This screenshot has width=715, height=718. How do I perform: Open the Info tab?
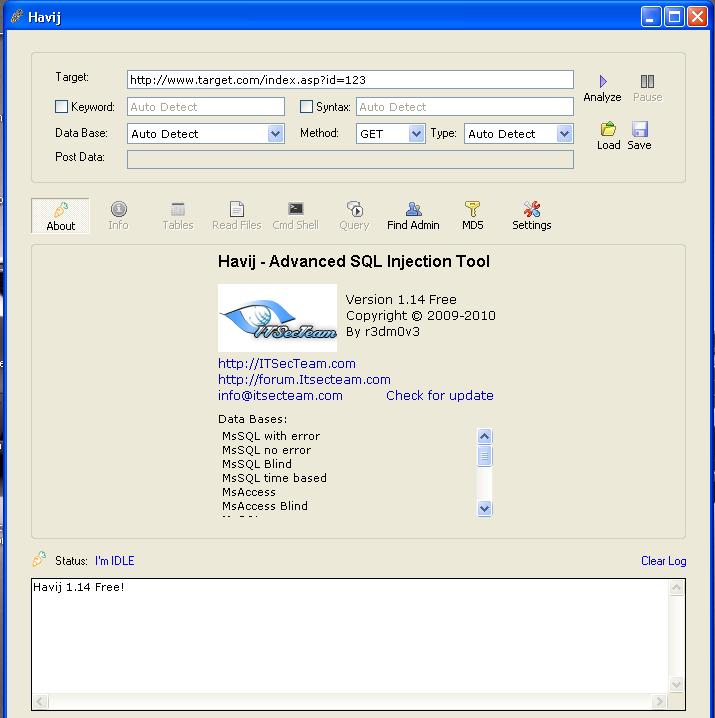pyautogui.click(x=118, y=216)
